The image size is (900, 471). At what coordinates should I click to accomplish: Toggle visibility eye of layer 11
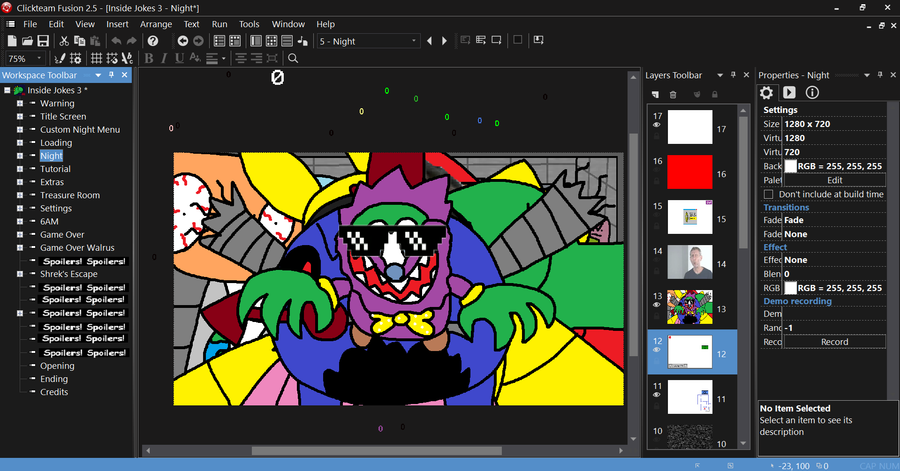pyautogui.click(x=657, y=395)
